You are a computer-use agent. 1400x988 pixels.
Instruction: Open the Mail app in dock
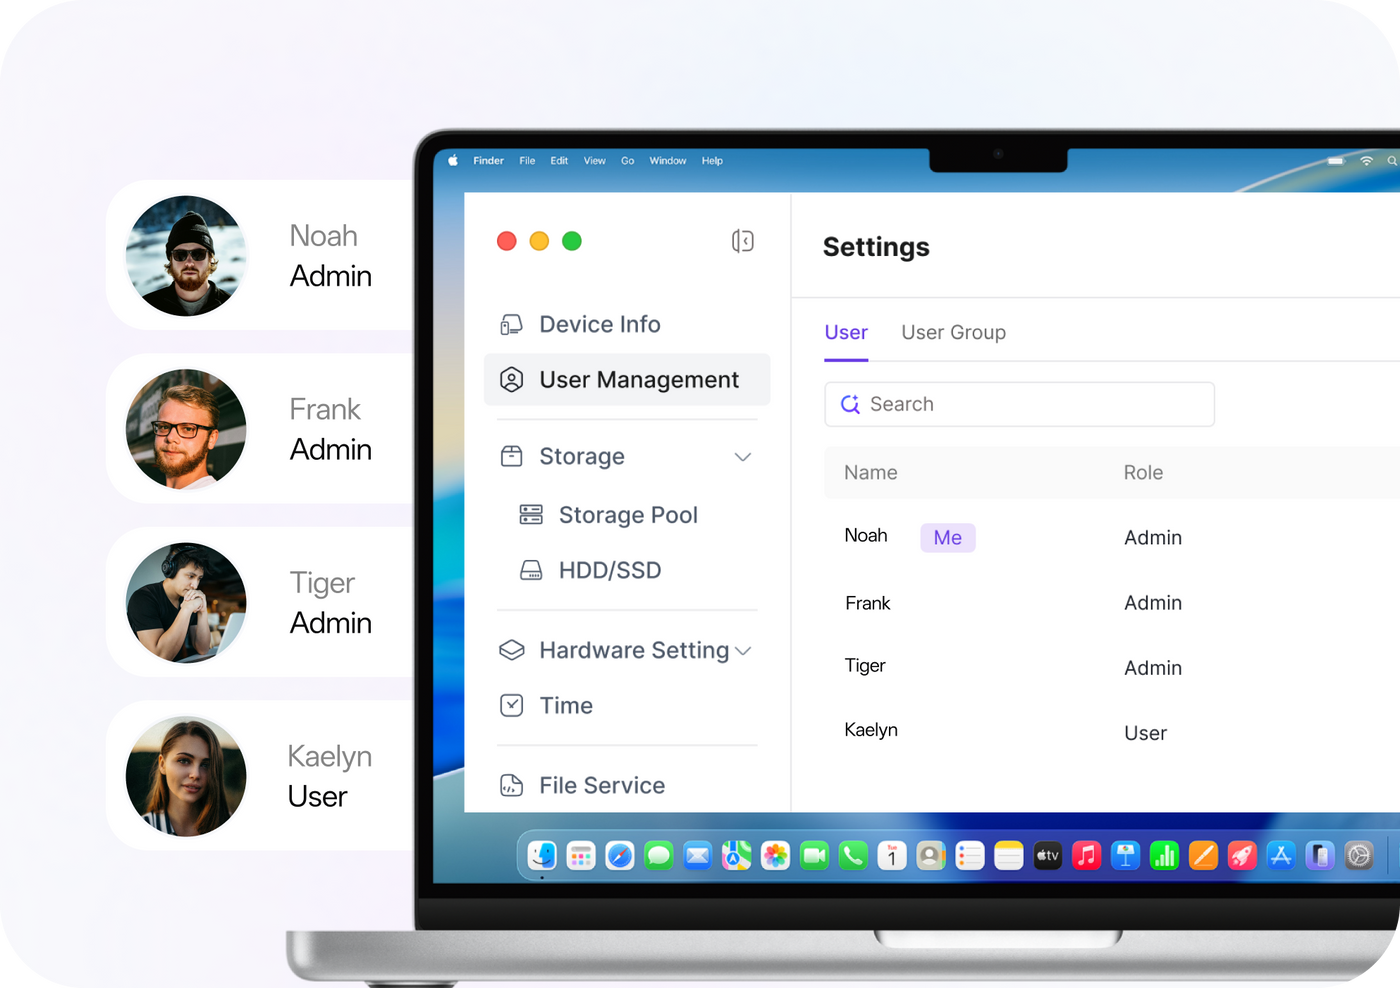(697, 855)
